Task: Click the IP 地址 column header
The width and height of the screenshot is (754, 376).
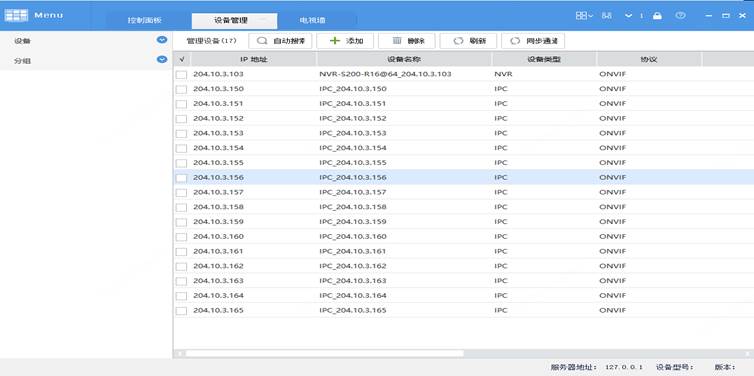Action: point(253,60)
